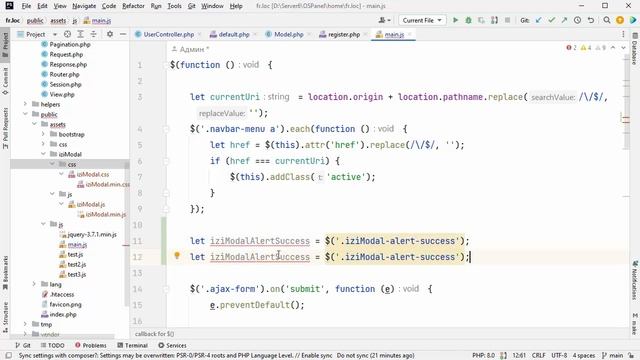
Task: Expand the tmp folder
Action: [x=25, y=324]
